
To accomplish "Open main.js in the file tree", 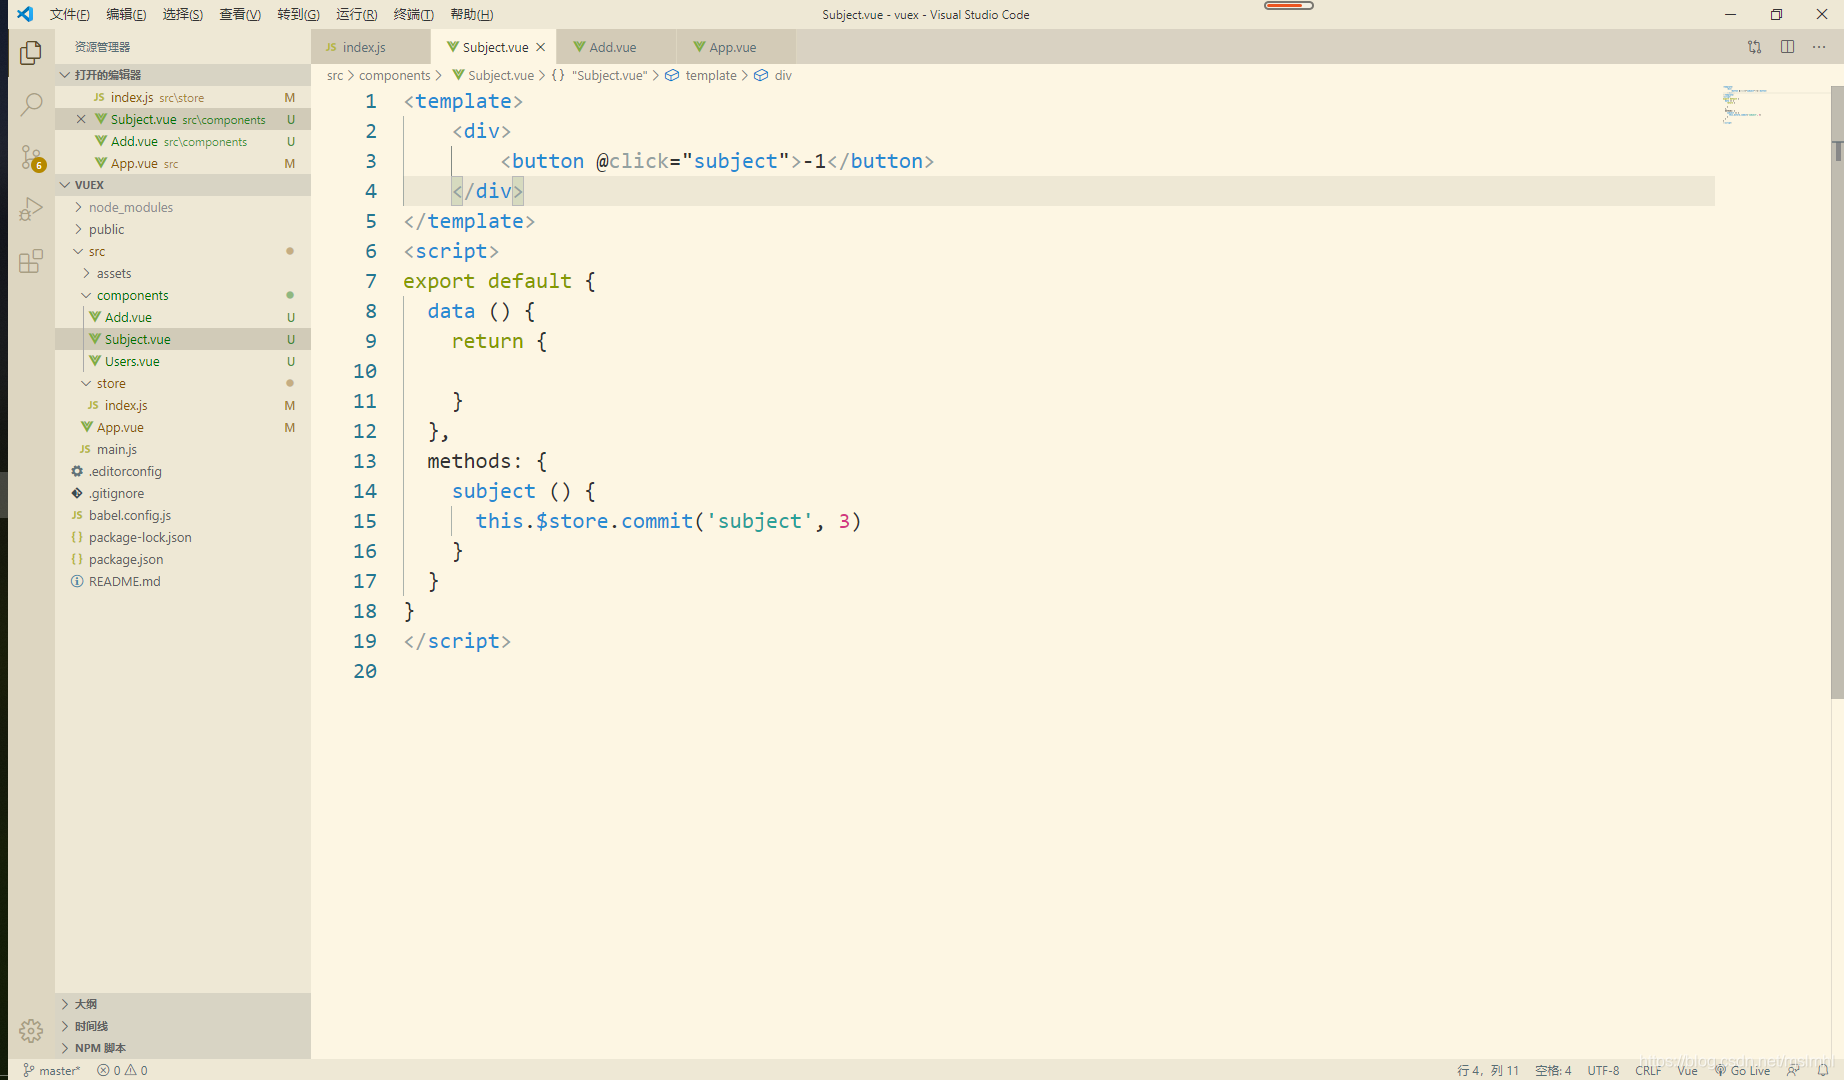I will click(x=182, y=449).
